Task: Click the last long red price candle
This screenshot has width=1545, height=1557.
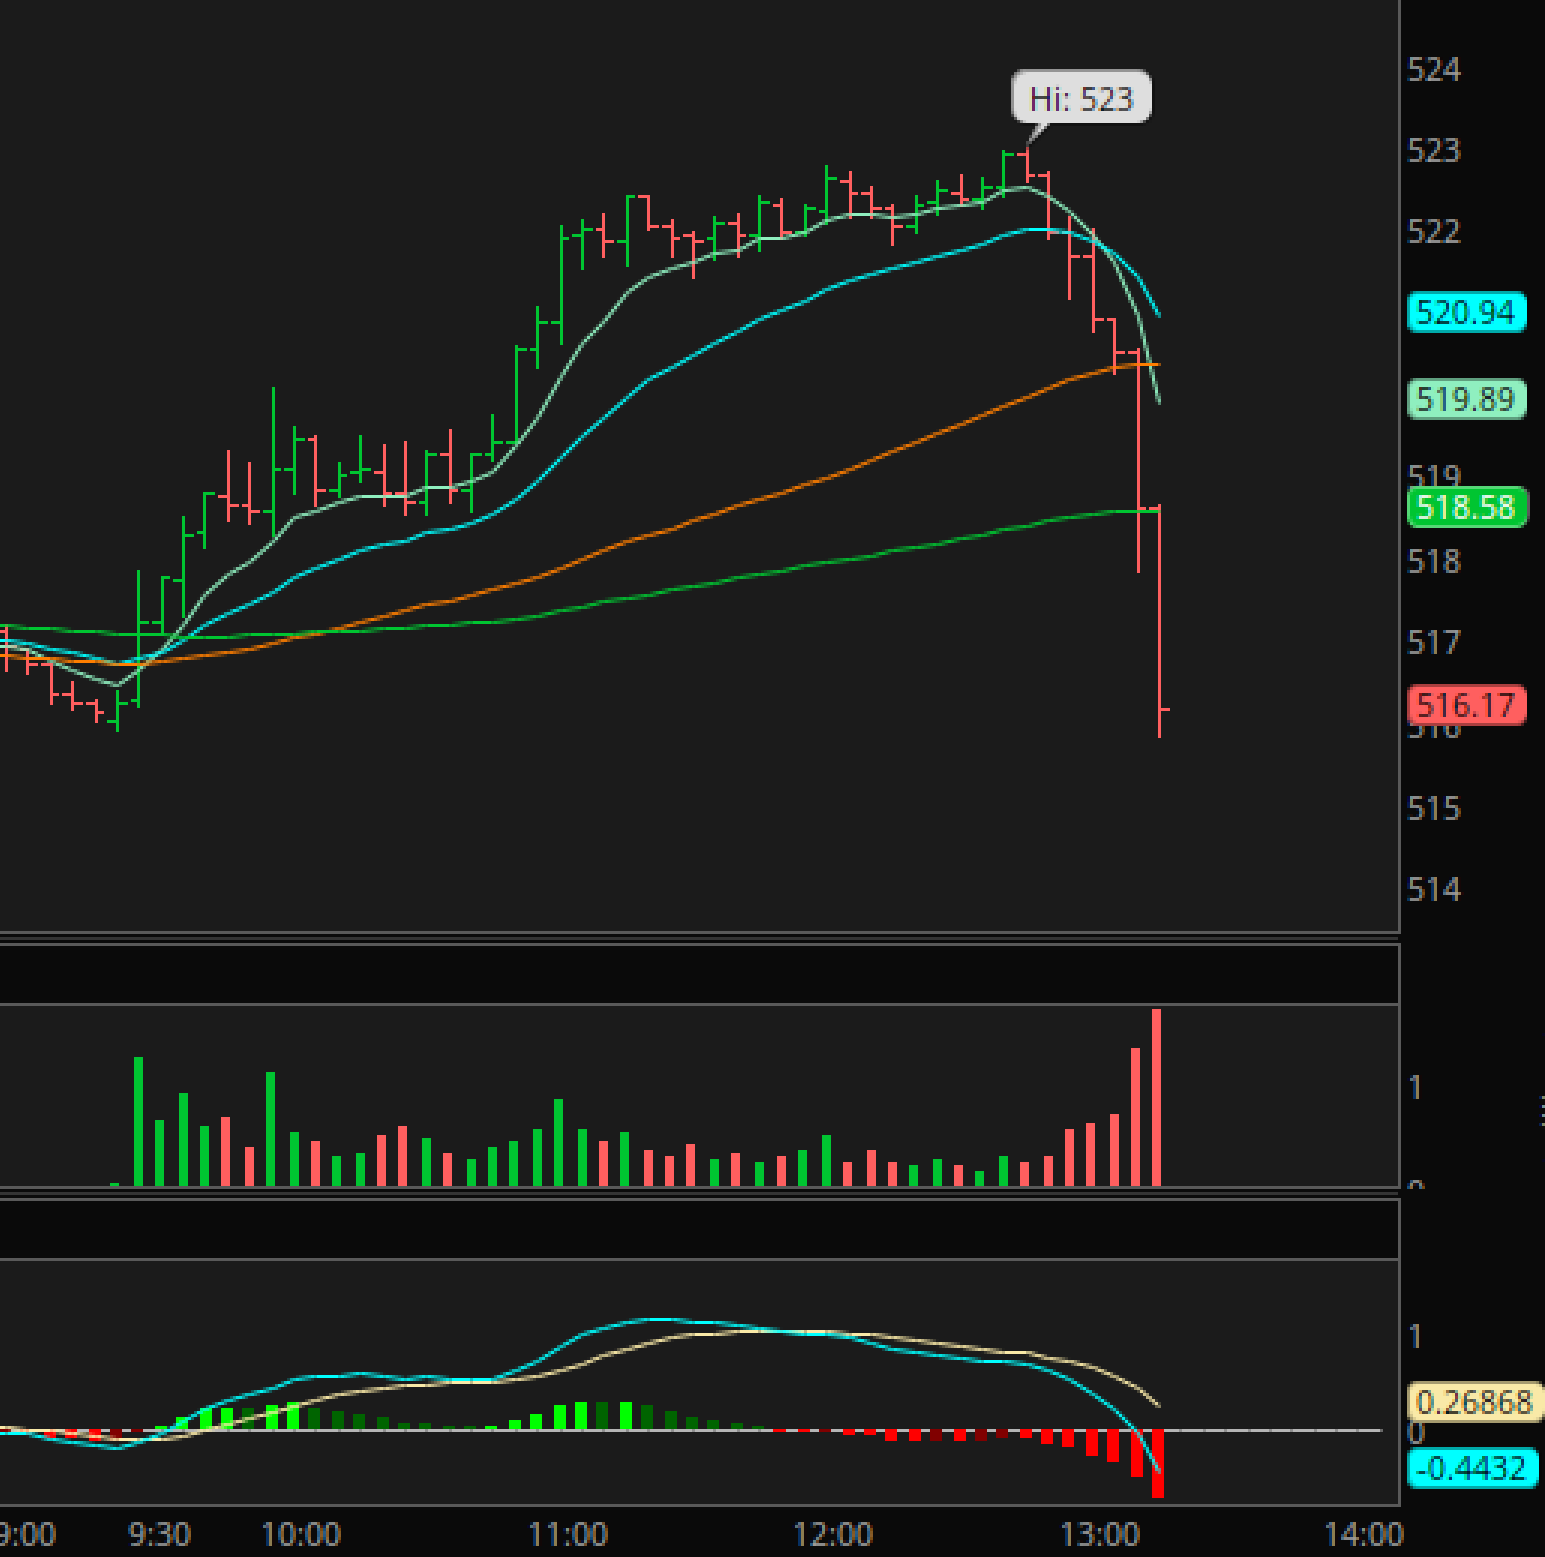Action: [x=1160, y=621]
